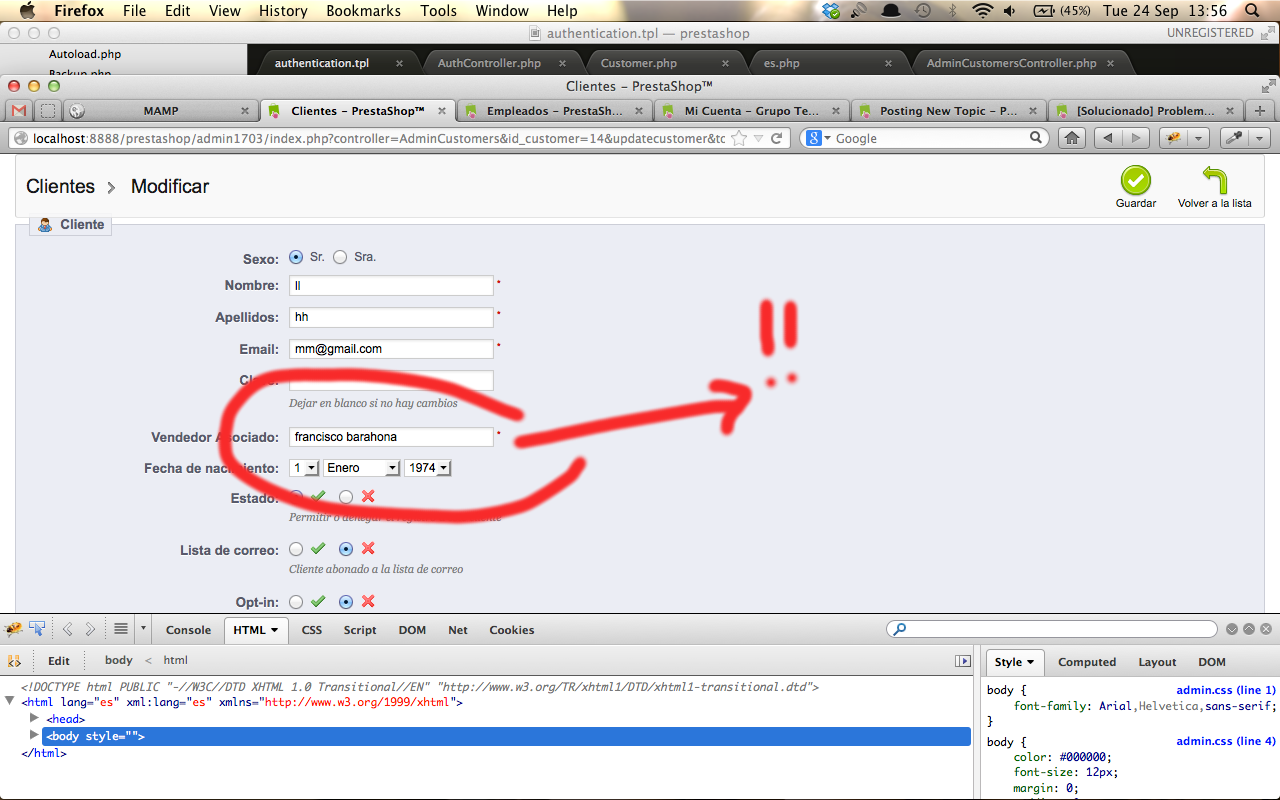The height and width of the screenshot is (800, 1280).
Task: Minimize the Firebug panel
Action: coord(1232,629)
